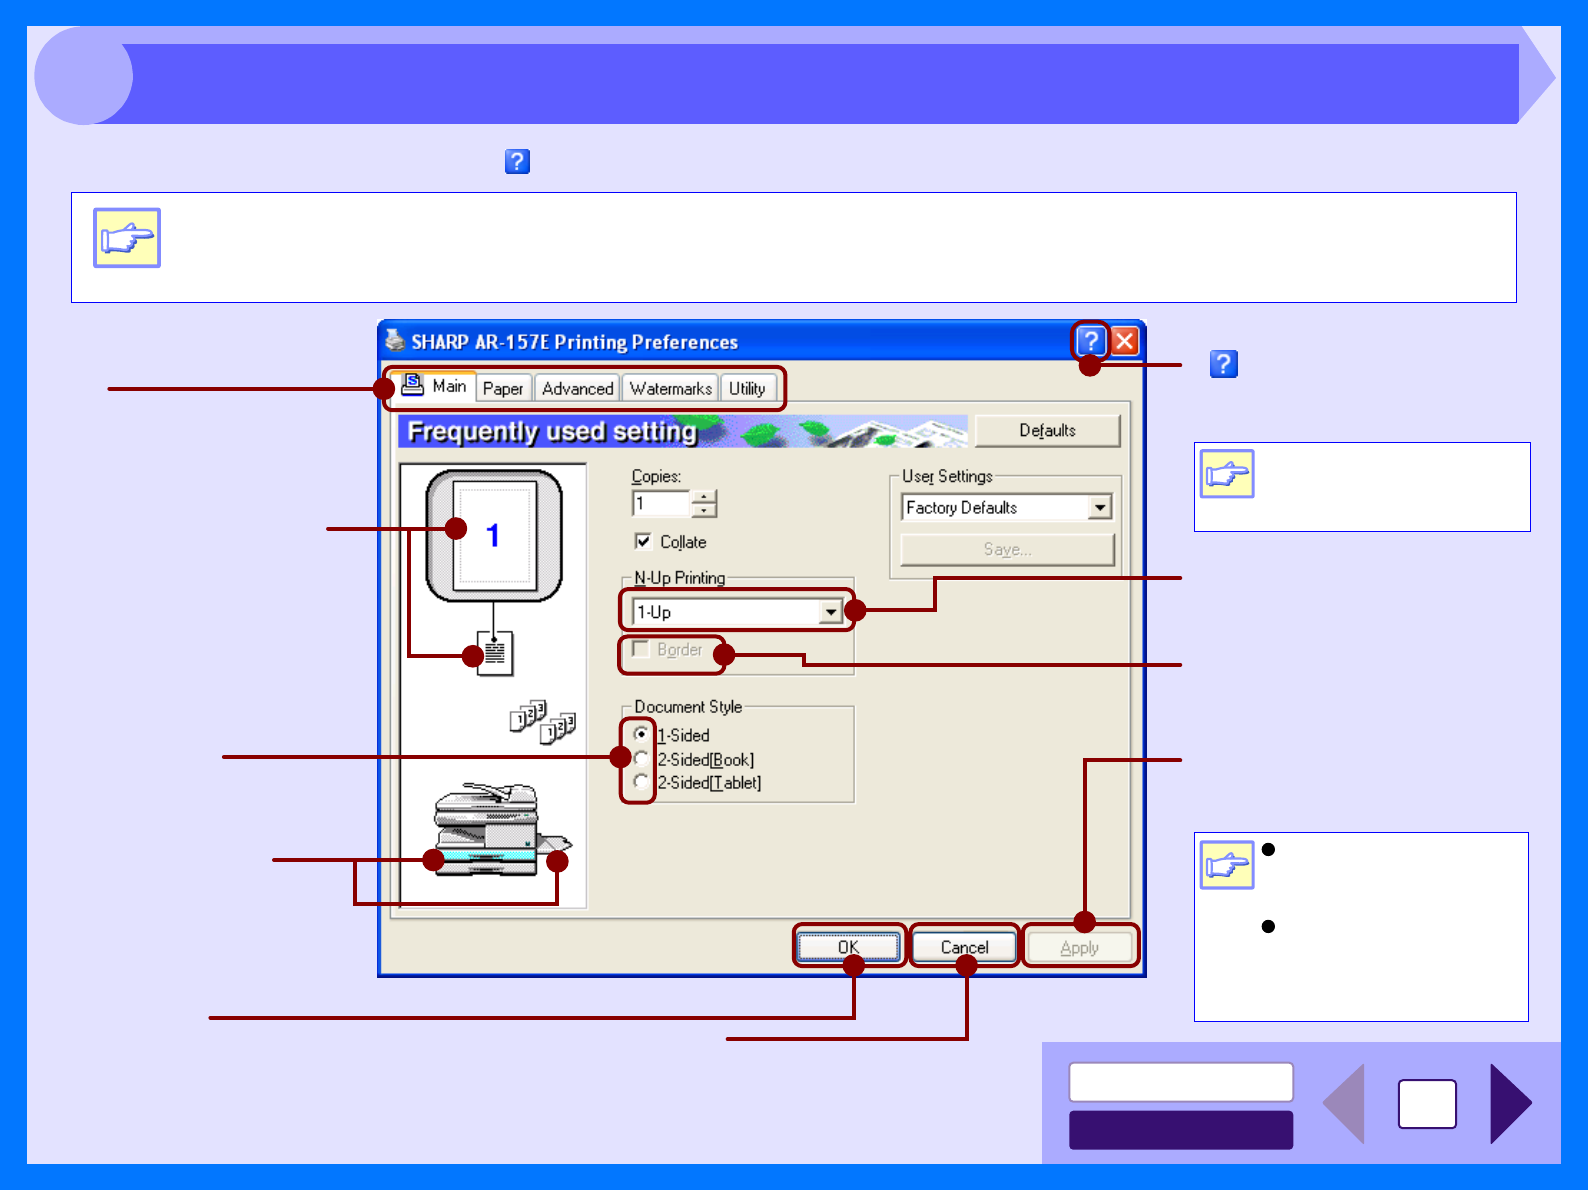Select the 1-Sided radio button
The height and width of the screenshot is (1190, 1588).
click(641, 734)
